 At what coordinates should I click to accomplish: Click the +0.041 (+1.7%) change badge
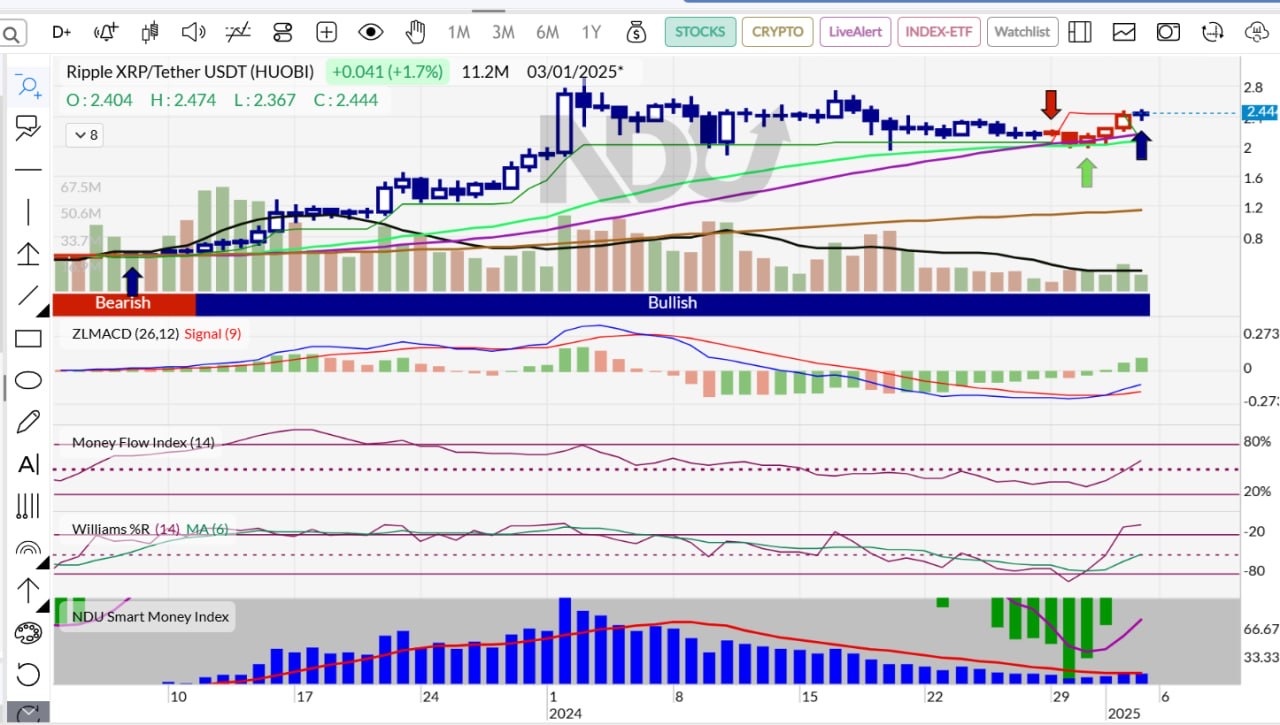coord(390,72)
